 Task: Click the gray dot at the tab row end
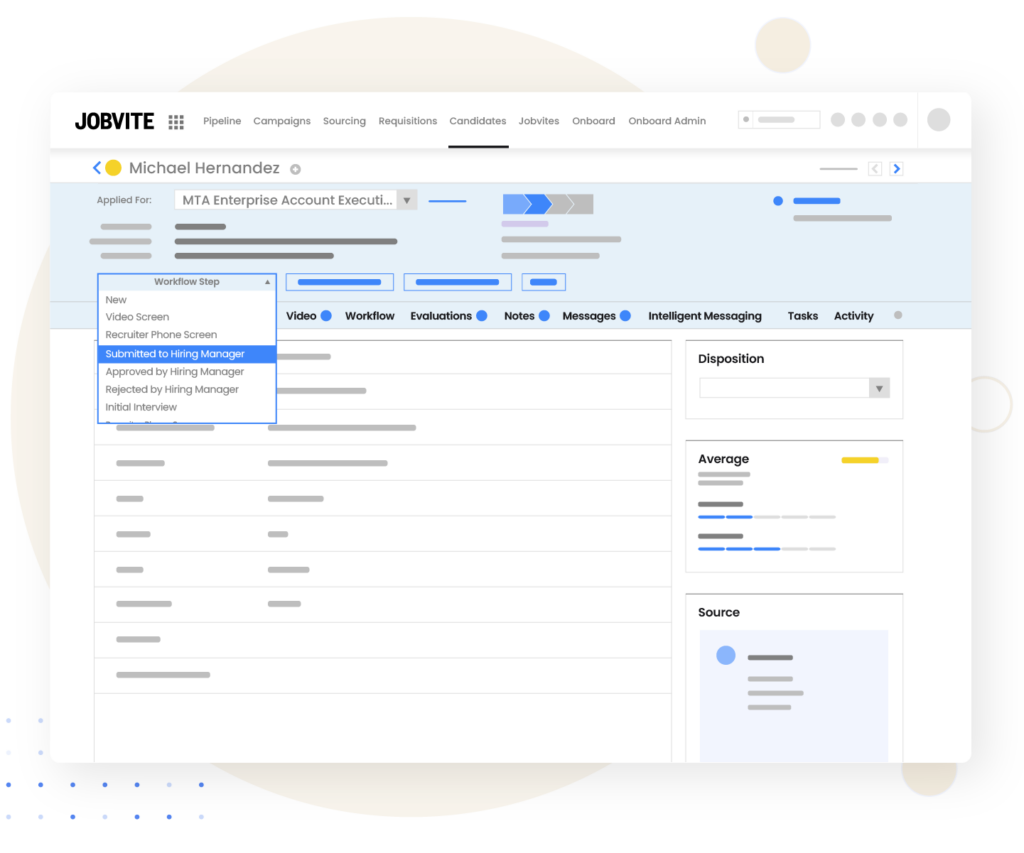pyautogui.click(x=898, y=315)
